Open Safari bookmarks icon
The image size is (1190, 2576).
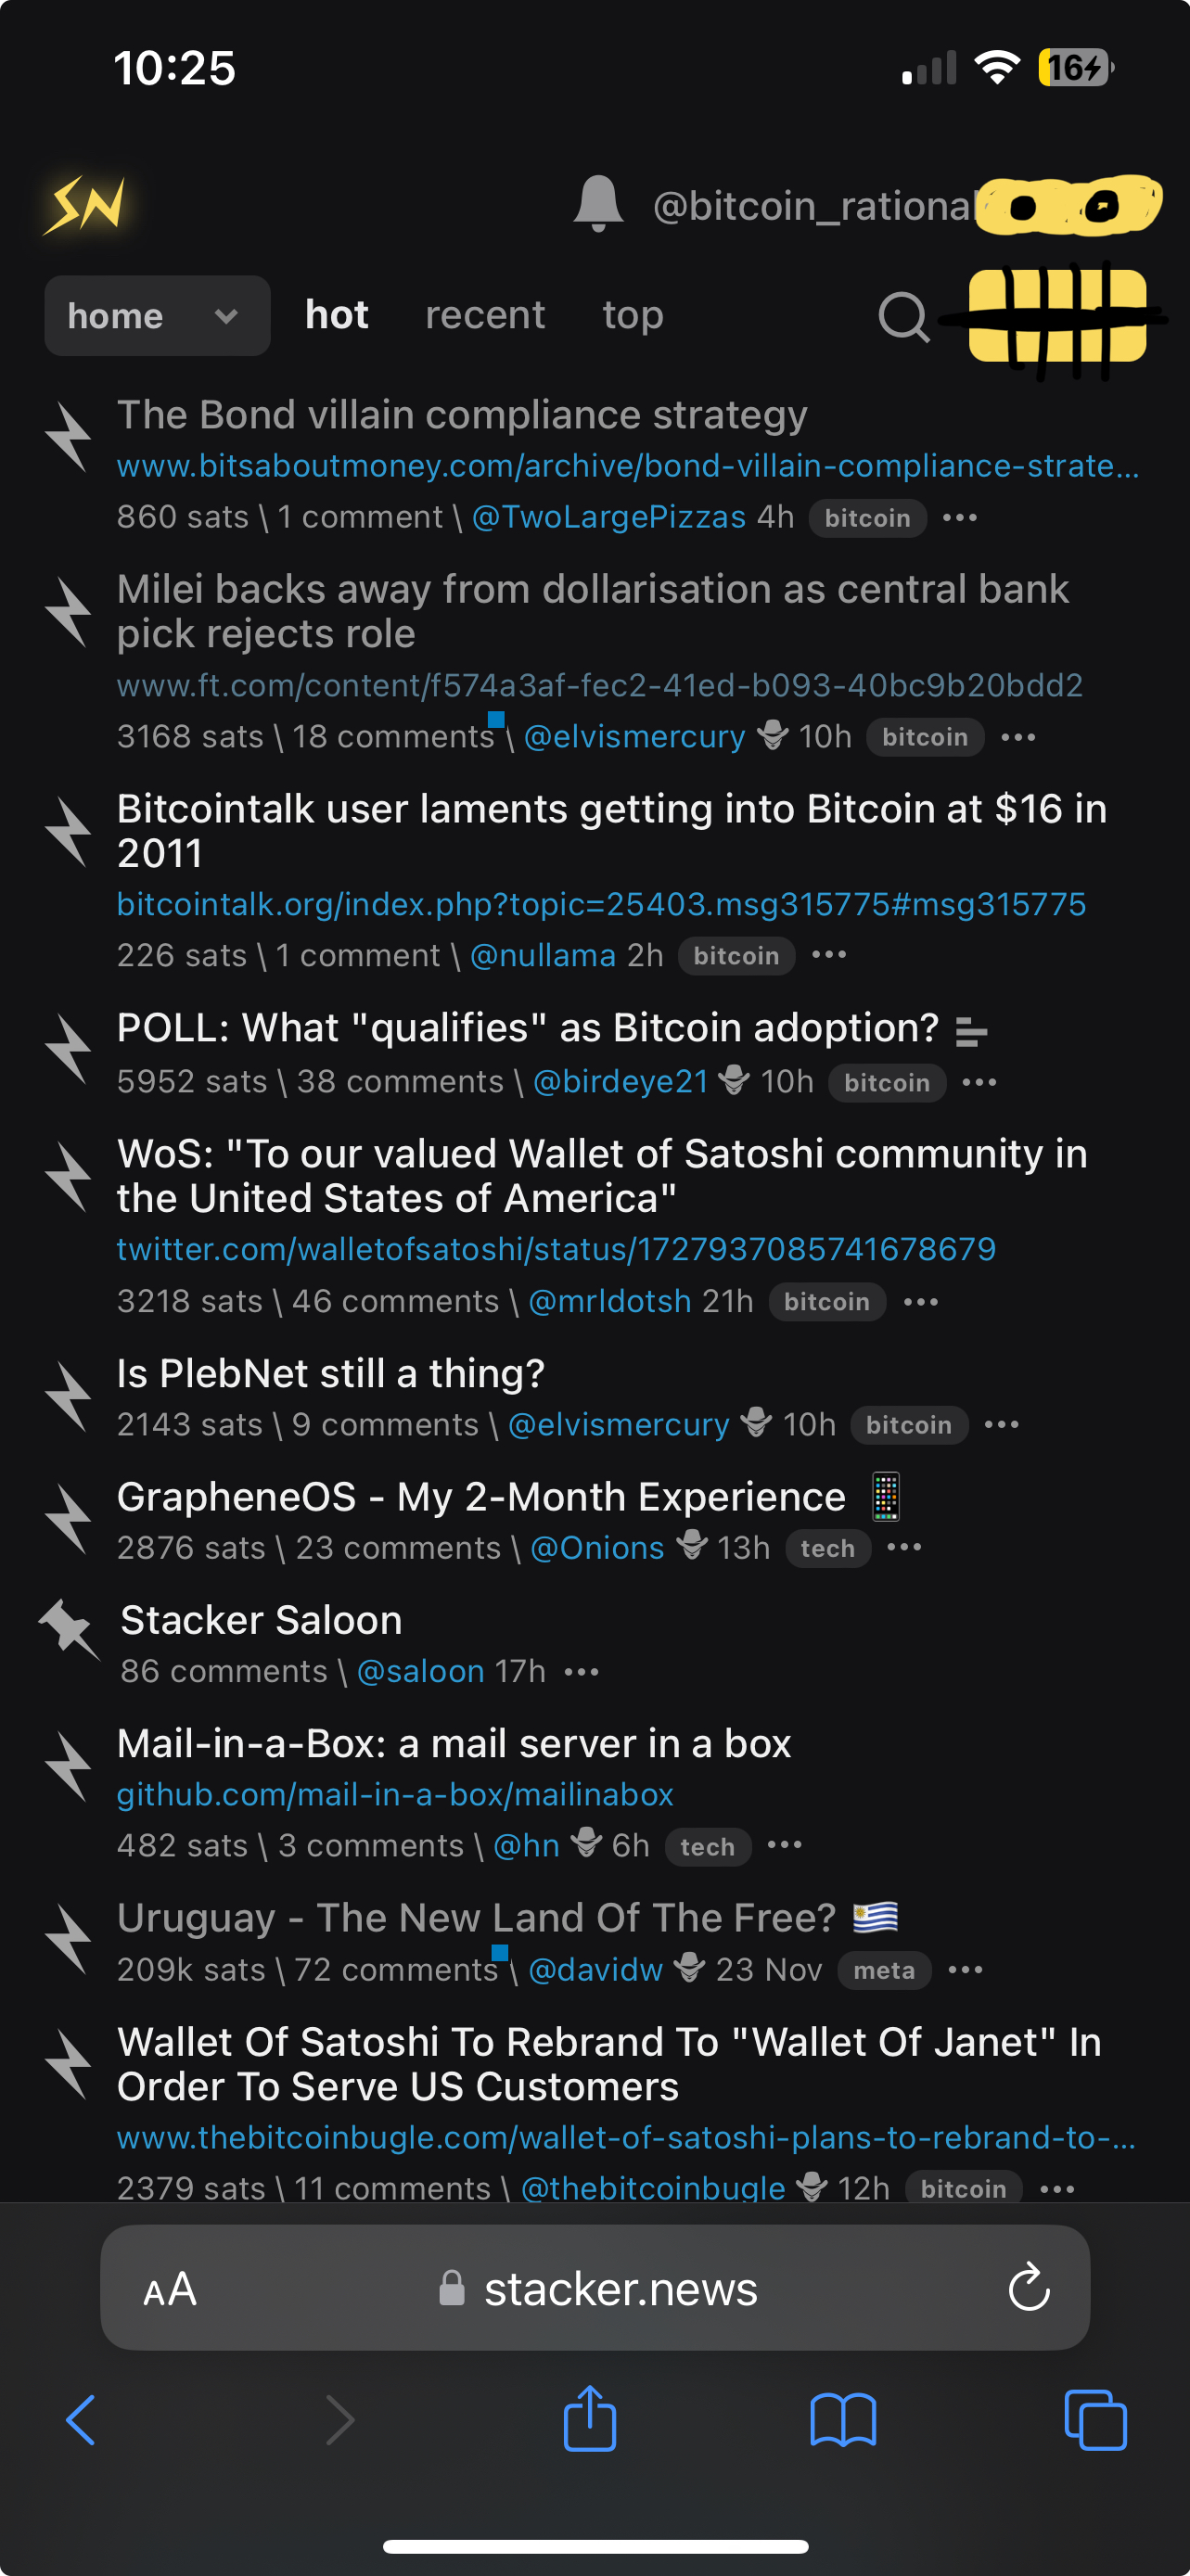pyautogui.click(x=842, y=2420)
